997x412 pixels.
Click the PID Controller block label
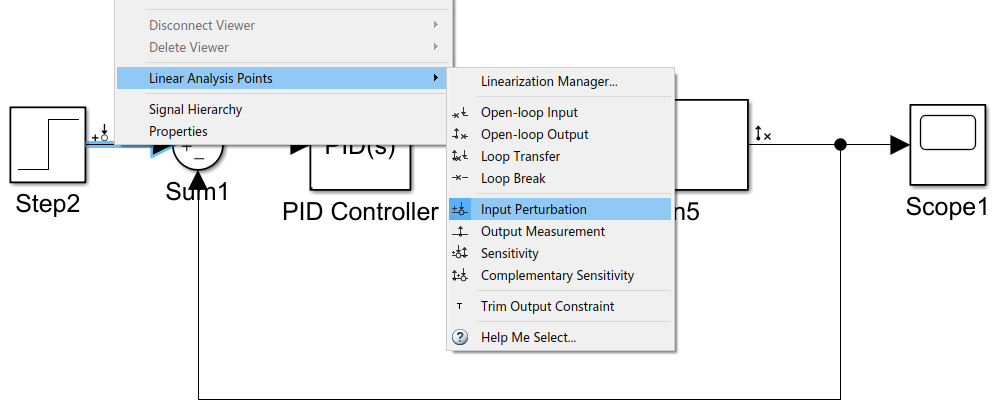[360, 212]
